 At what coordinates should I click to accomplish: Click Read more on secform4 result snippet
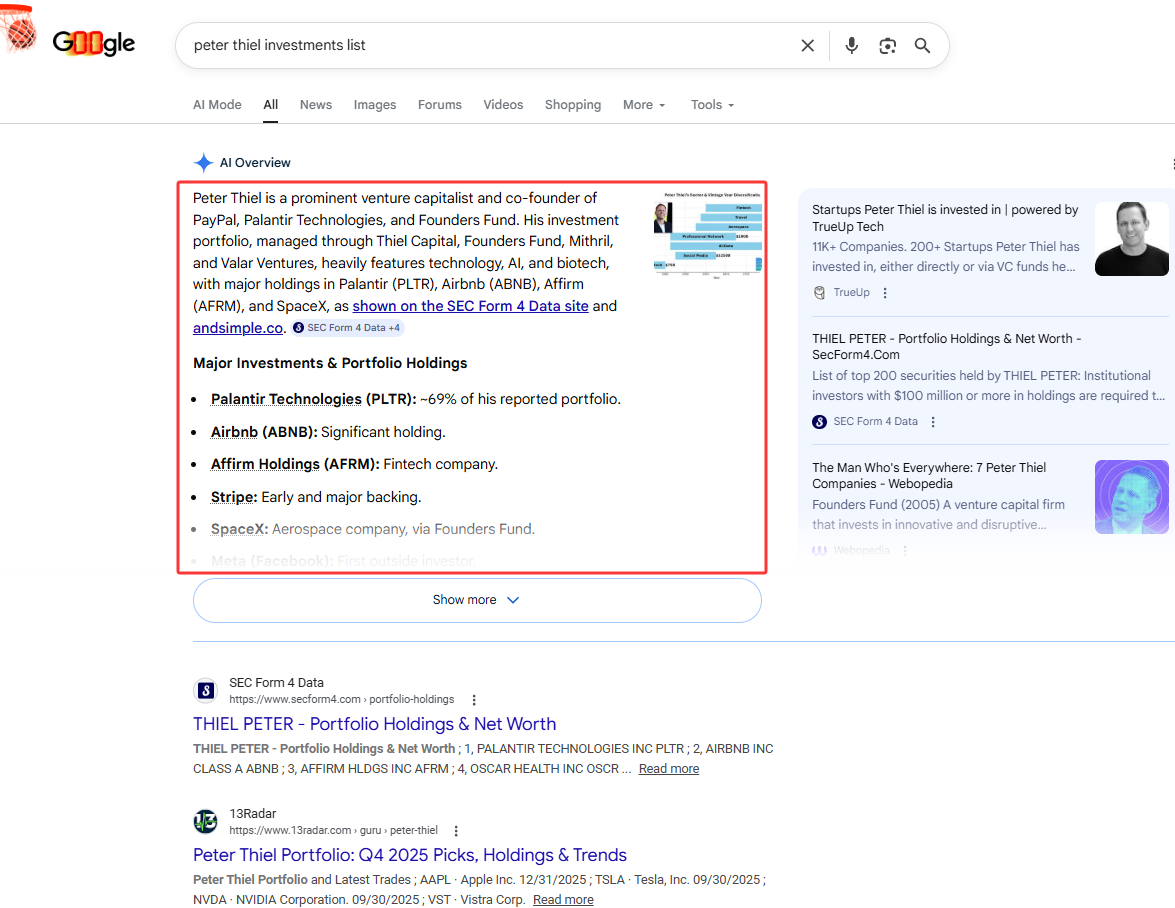point(668,769)
